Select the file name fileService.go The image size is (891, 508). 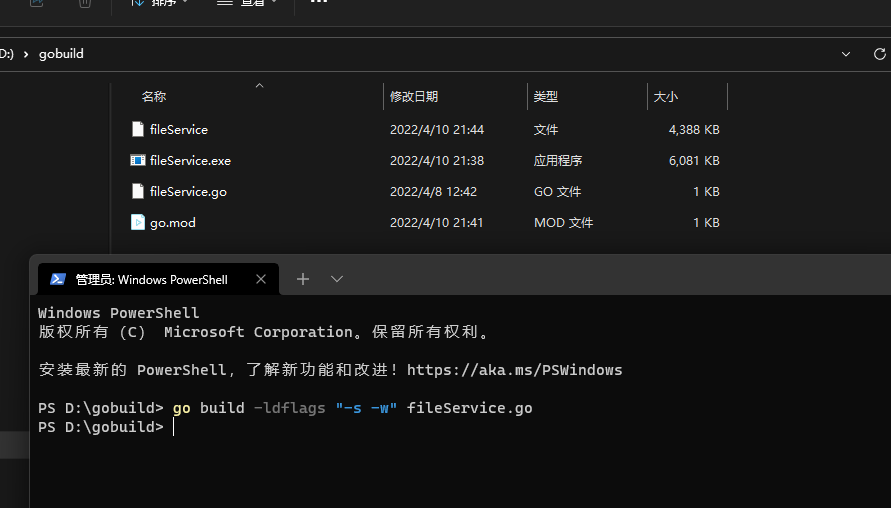pos(188,192)
